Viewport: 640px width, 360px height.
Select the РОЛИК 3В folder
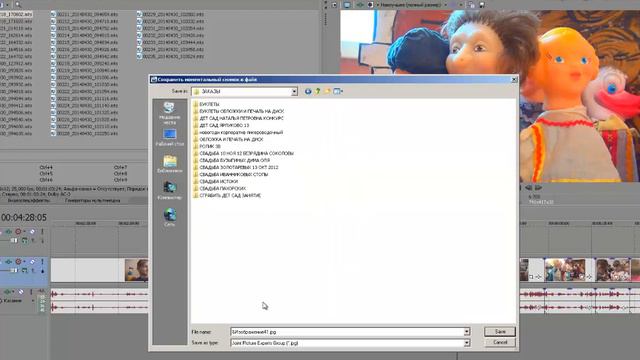click(x=207, y=146)
